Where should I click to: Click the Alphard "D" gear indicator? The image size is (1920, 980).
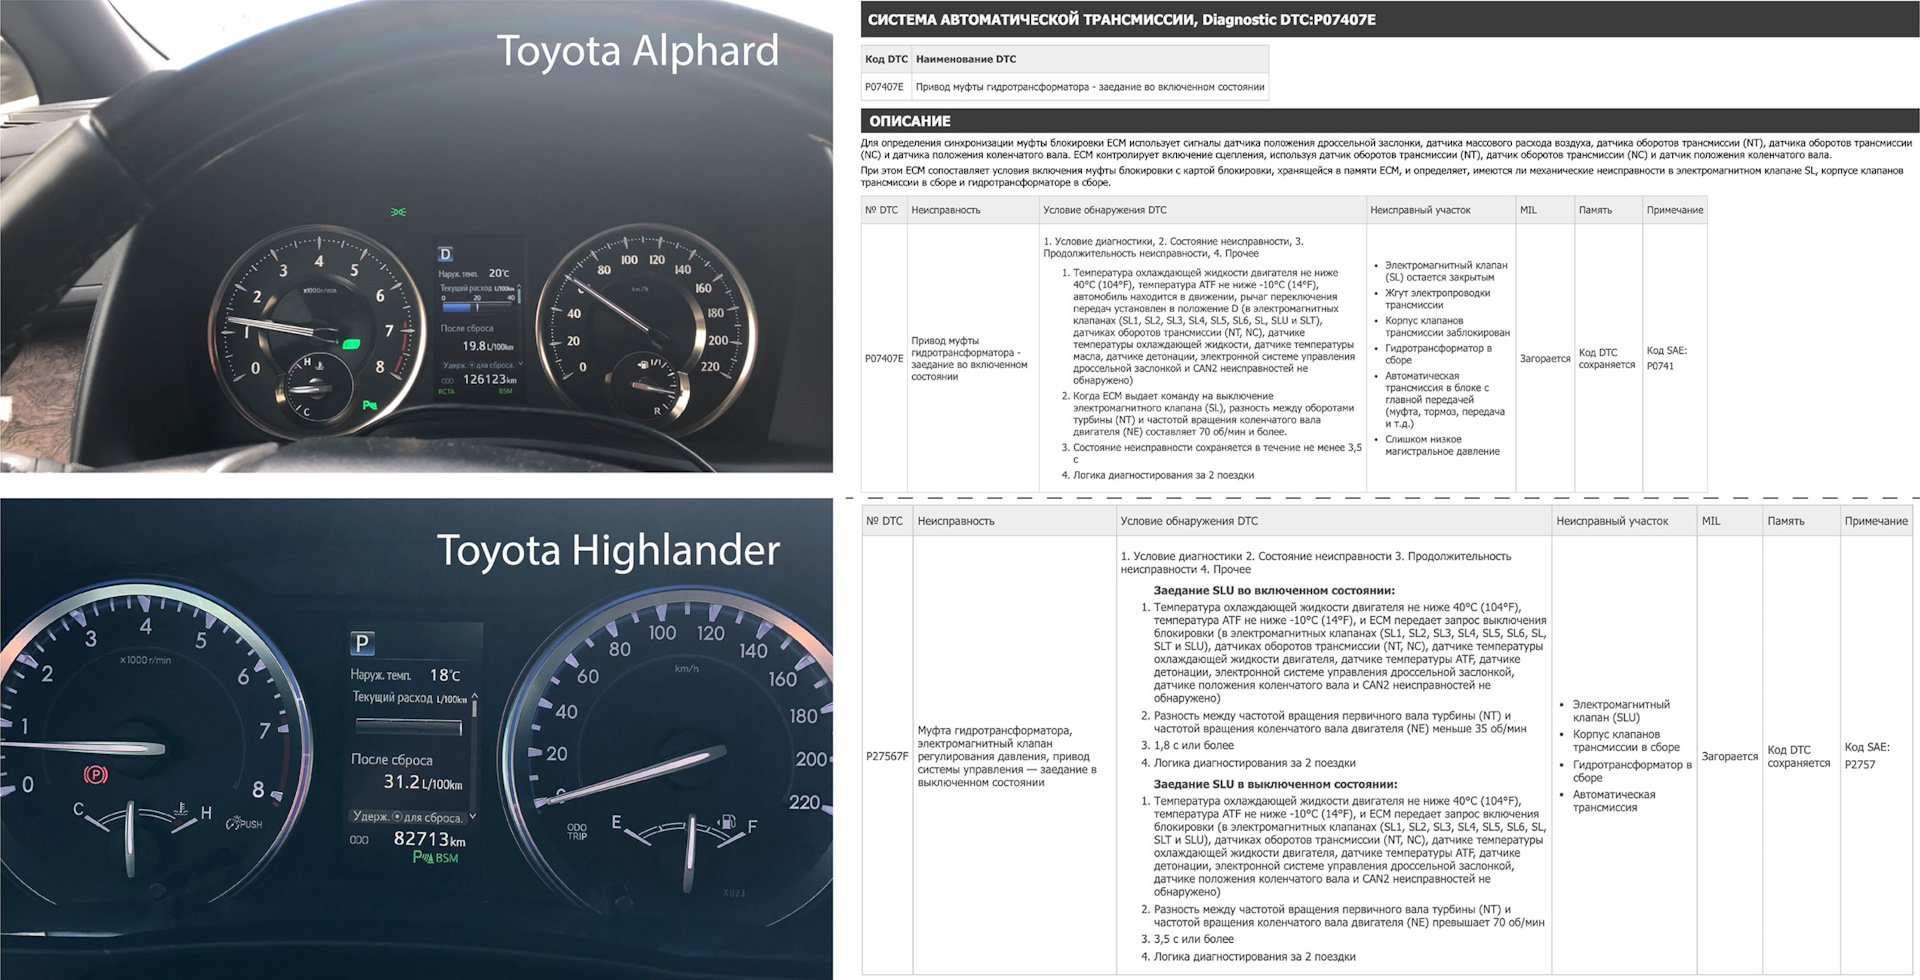(x=446, y=254)
